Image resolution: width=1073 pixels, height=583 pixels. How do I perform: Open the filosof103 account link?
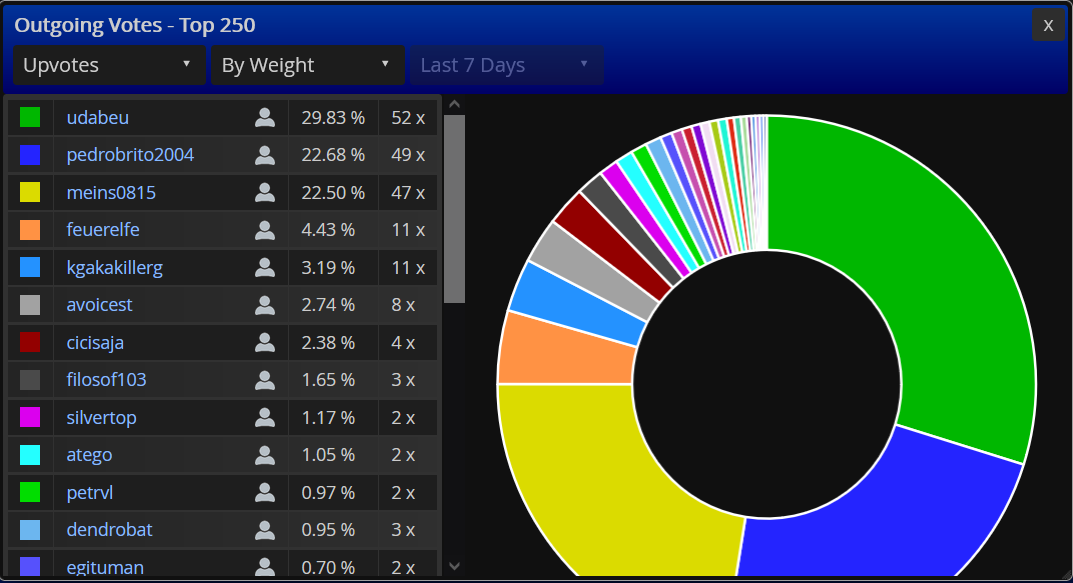106,379
